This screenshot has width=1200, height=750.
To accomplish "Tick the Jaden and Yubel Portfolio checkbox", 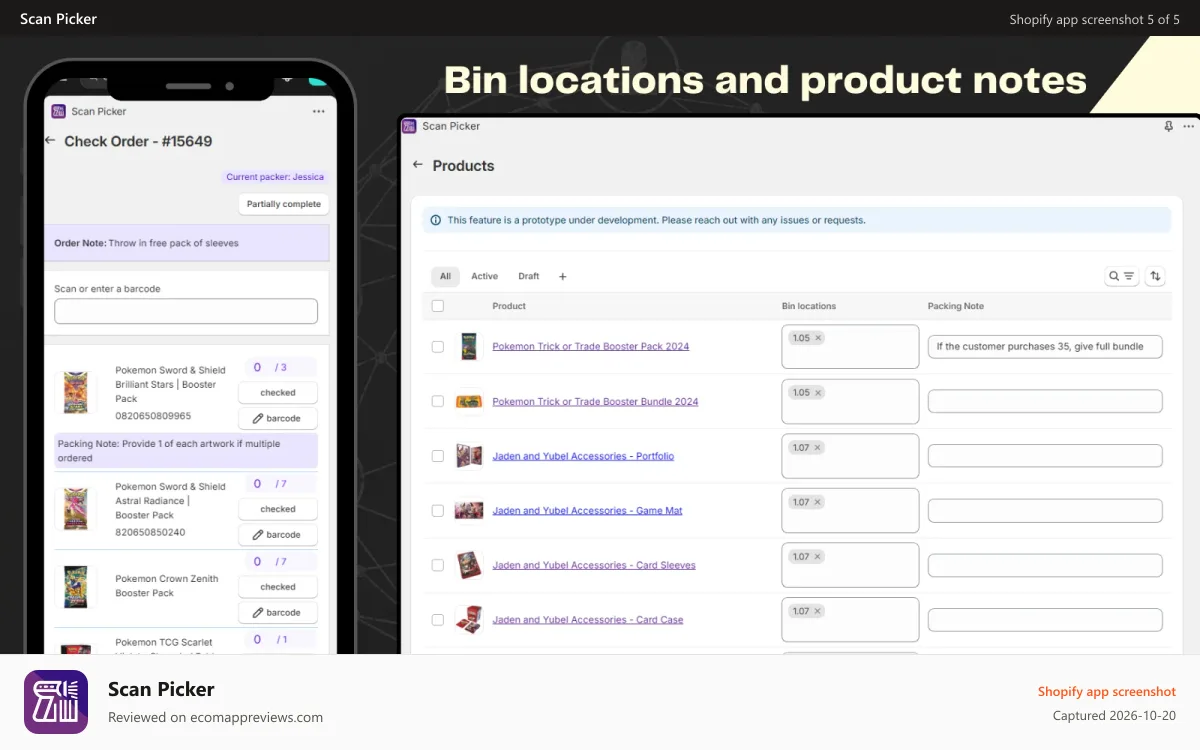I will tap(437, 456).
